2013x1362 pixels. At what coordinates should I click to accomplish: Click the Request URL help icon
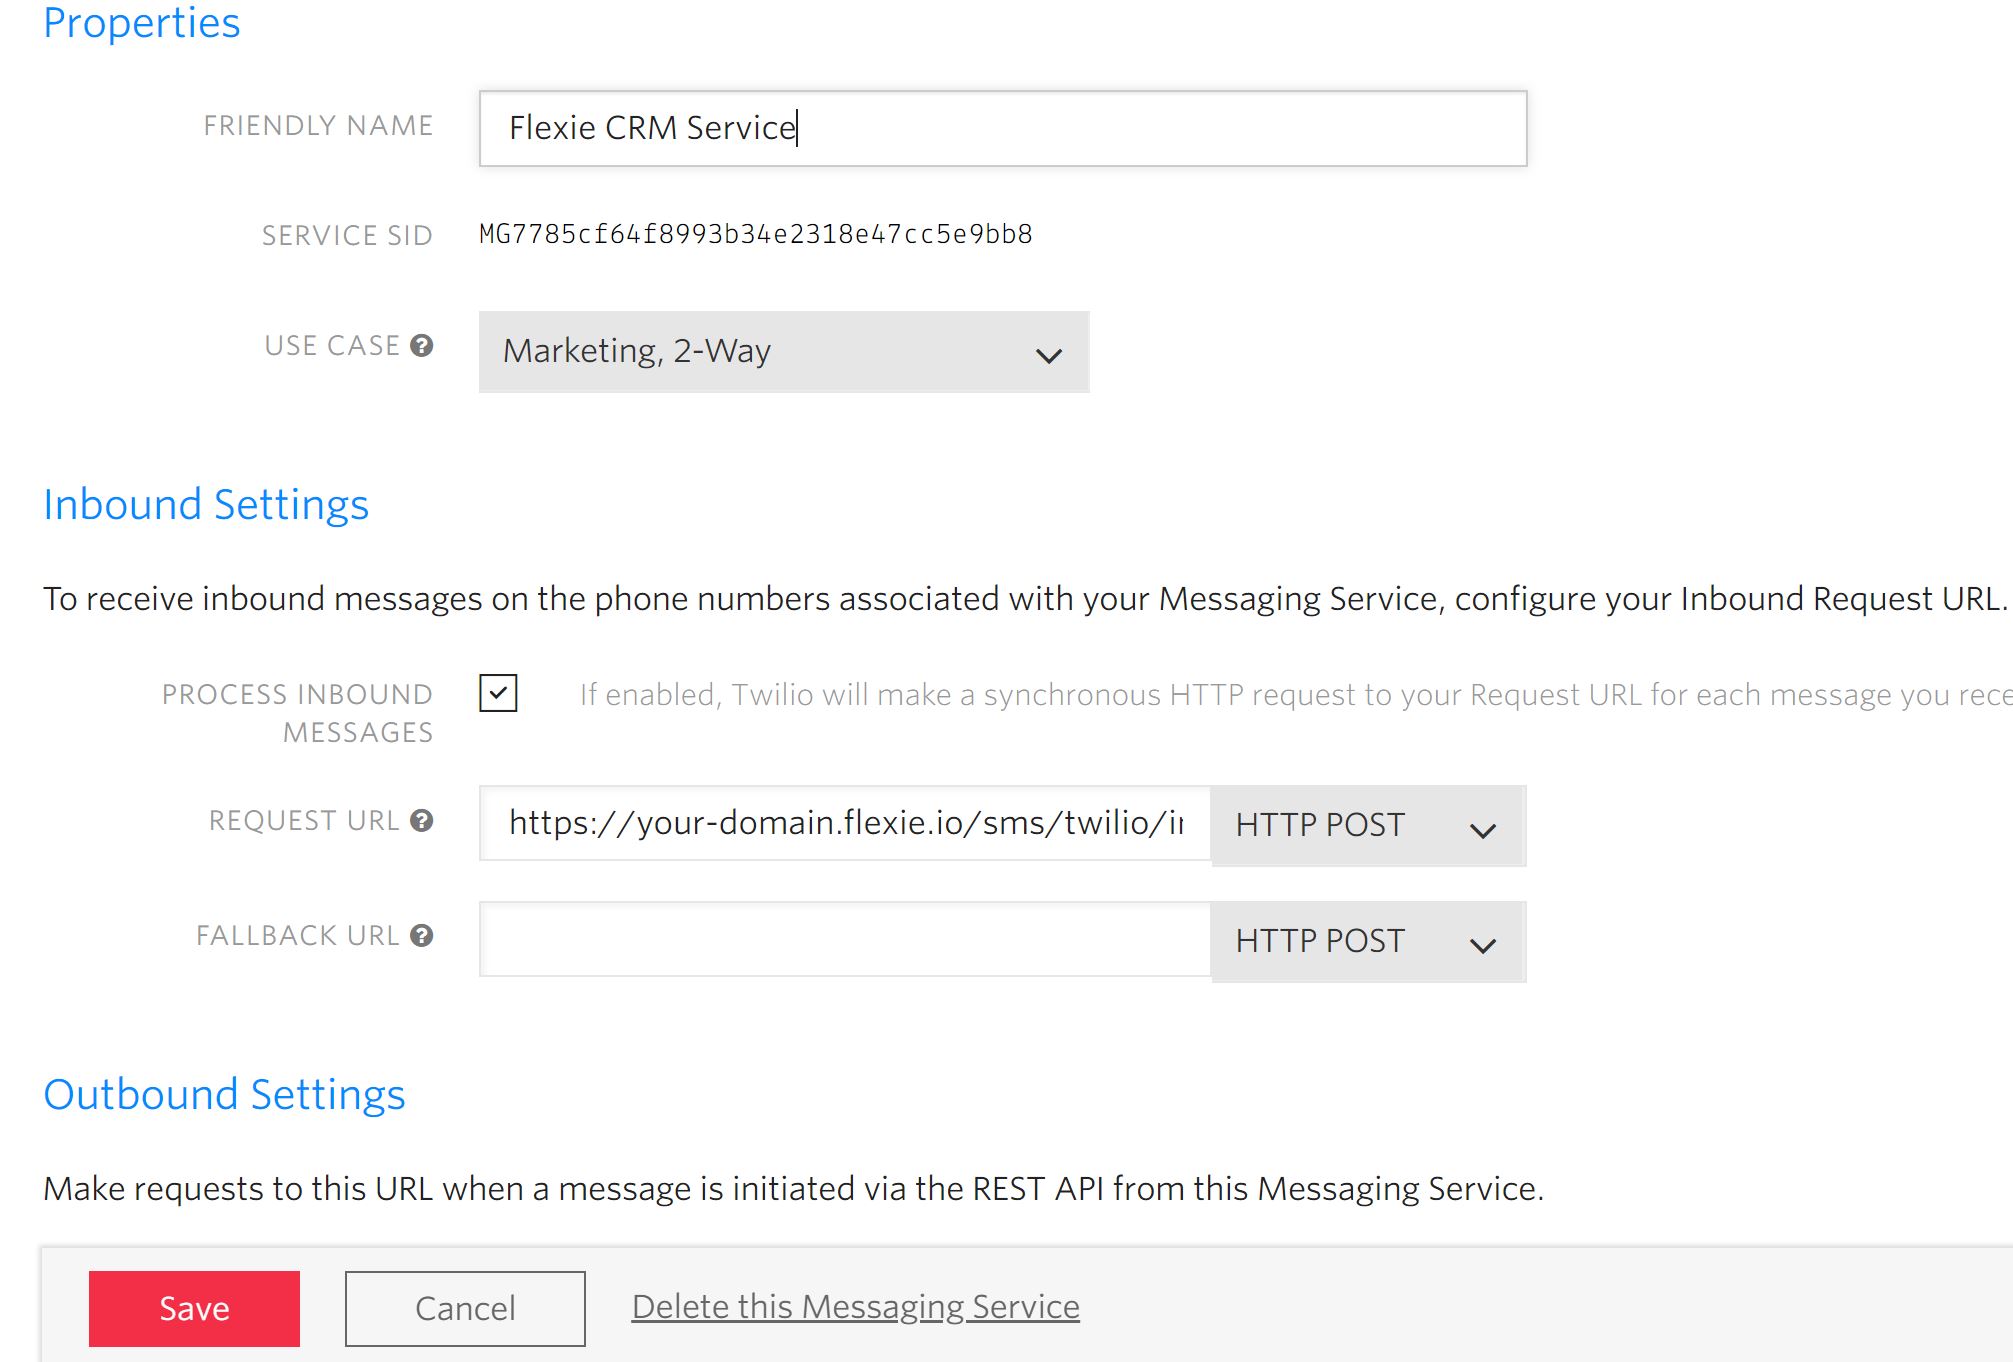pyautogui.click(x=422, y=820)
